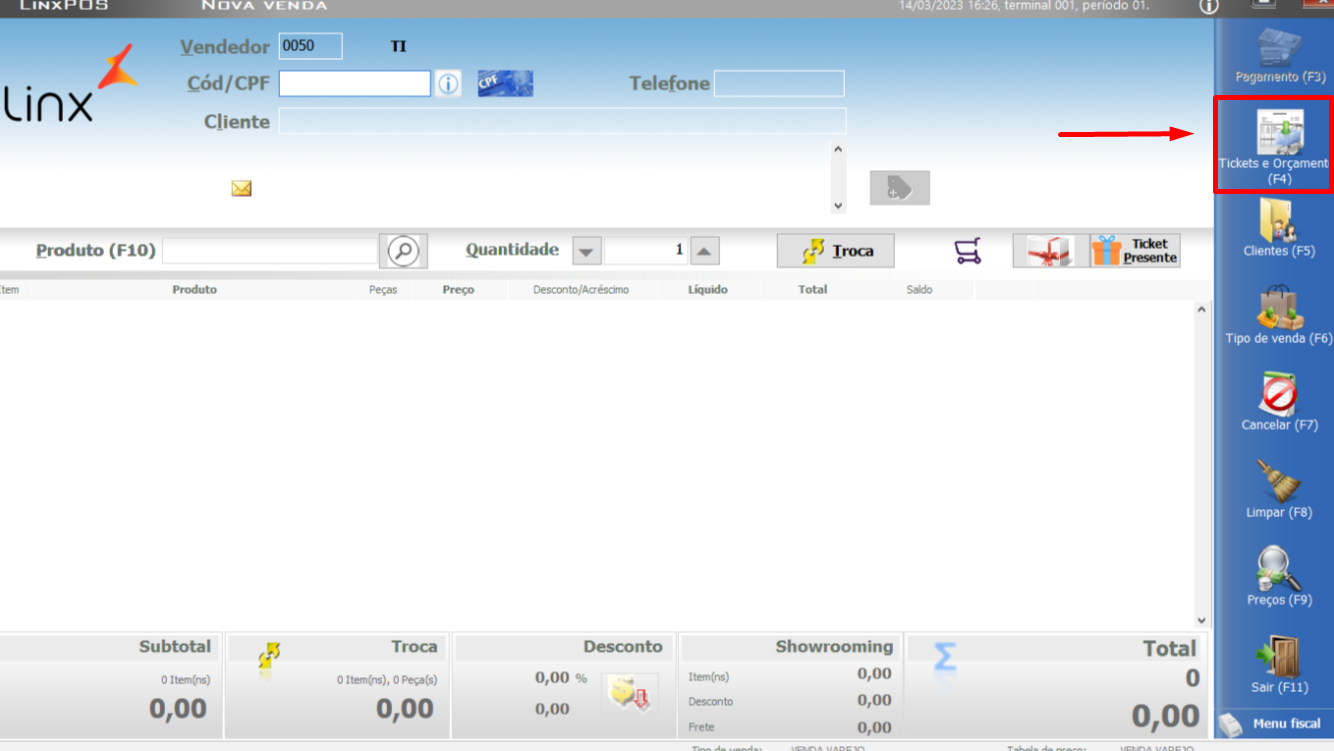Screen dimensions: 1334x751
Task: Click the Líquido column header
Action: tap(708, 290)
